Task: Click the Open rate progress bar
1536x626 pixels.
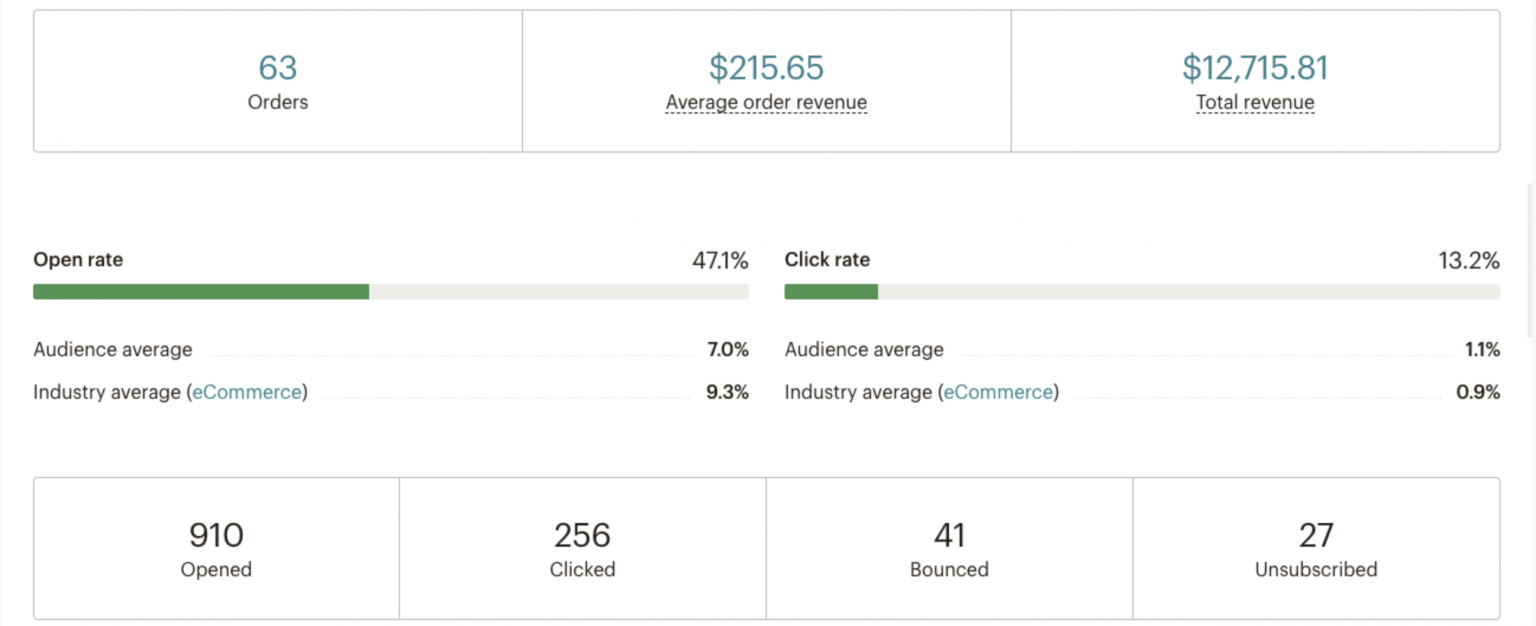Action: pos(390,291)
